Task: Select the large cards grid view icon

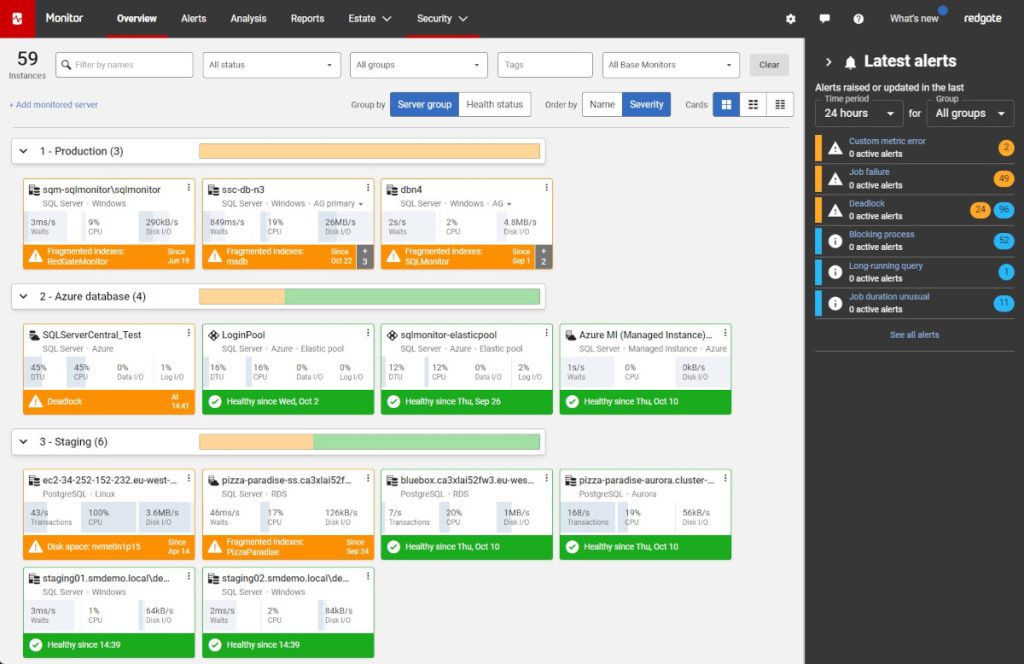Action: tap(727, 104)
